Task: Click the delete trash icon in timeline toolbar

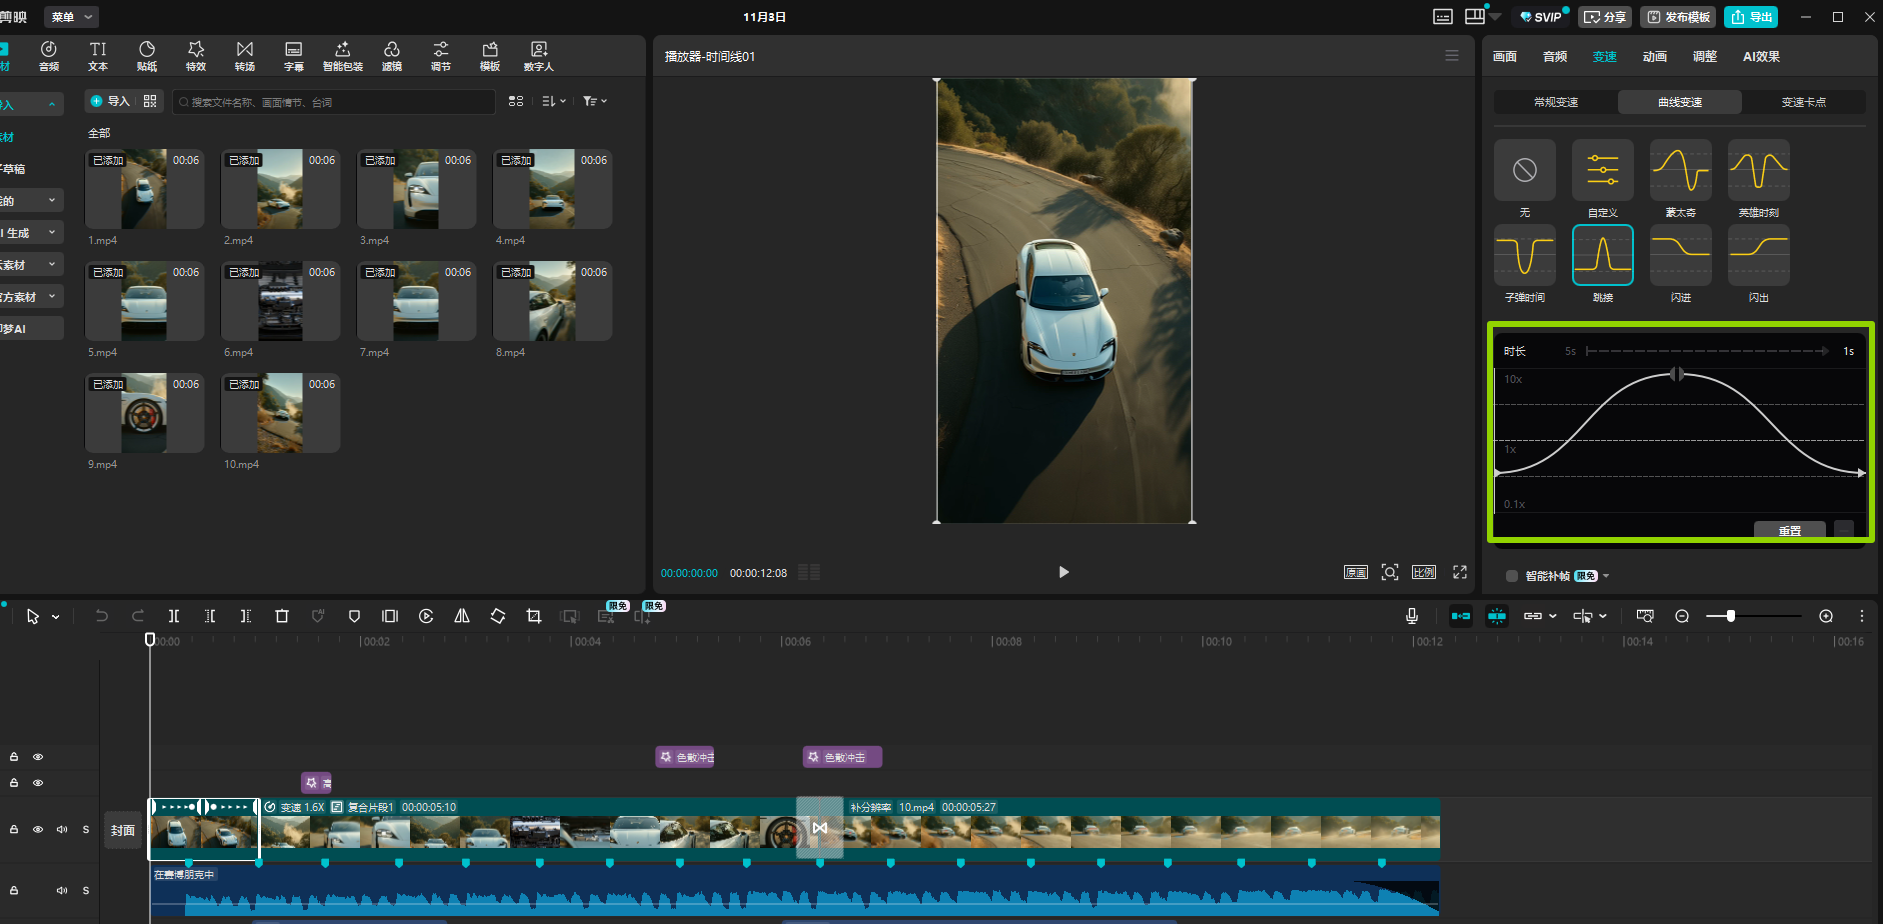Action: [x=282, y=616]
